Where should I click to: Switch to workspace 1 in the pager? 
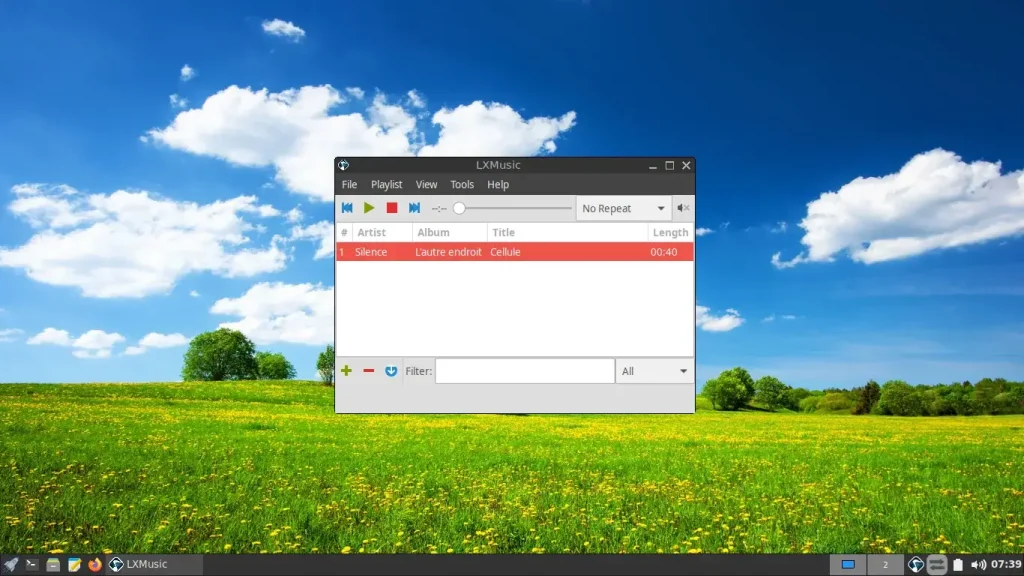point(848,565)
